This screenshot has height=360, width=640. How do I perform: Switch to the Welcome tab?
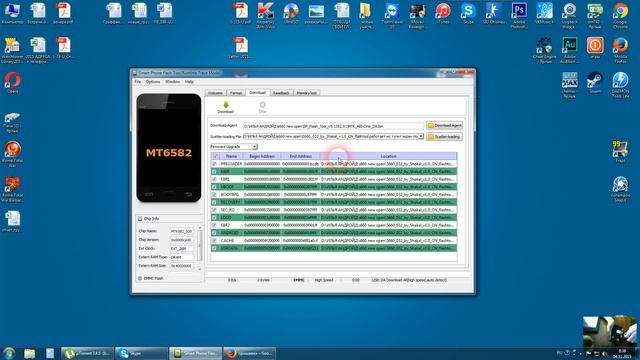216,93
